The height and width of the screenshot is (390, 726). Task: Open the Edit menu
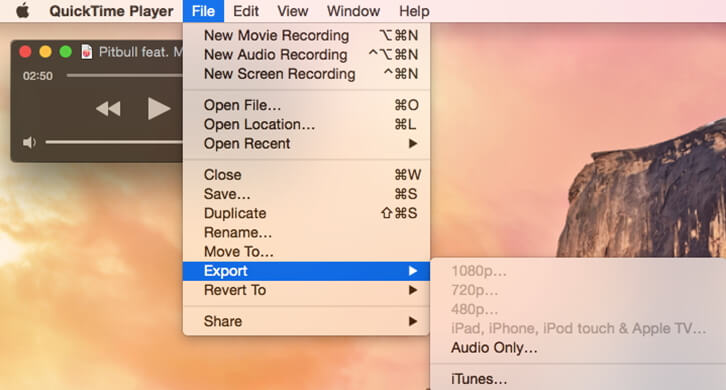click(x=245, y=11)
